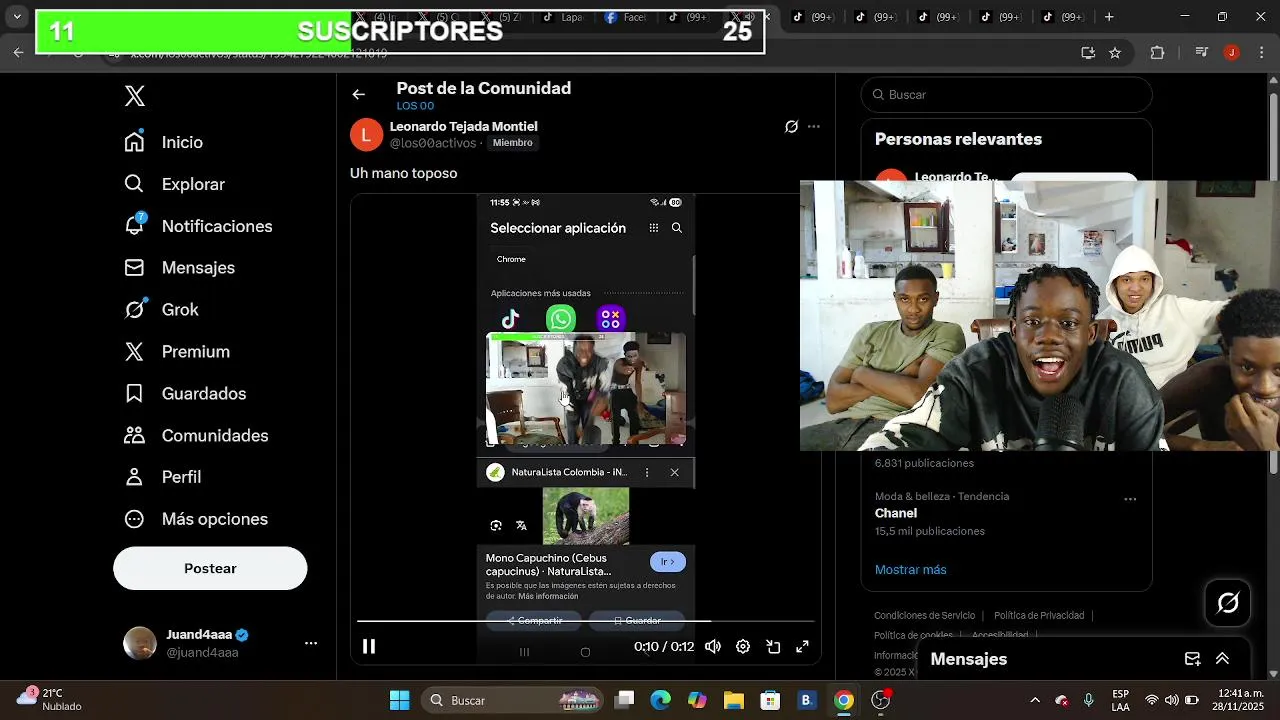Viewport: 1280px width, 720px height.
Task: Click the Postear button
Action: click(210, 568)
